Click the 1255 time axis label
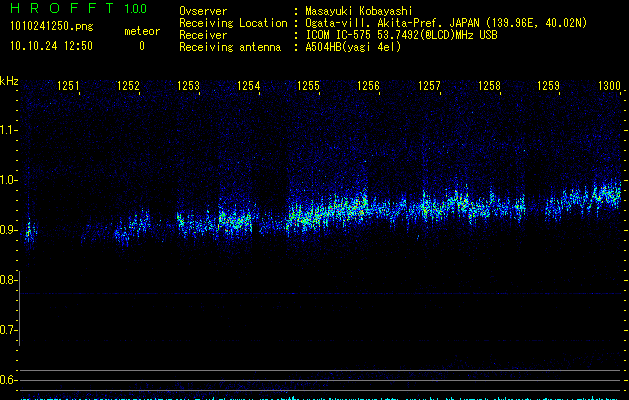629x400 pixels. (x=309, y=87)
